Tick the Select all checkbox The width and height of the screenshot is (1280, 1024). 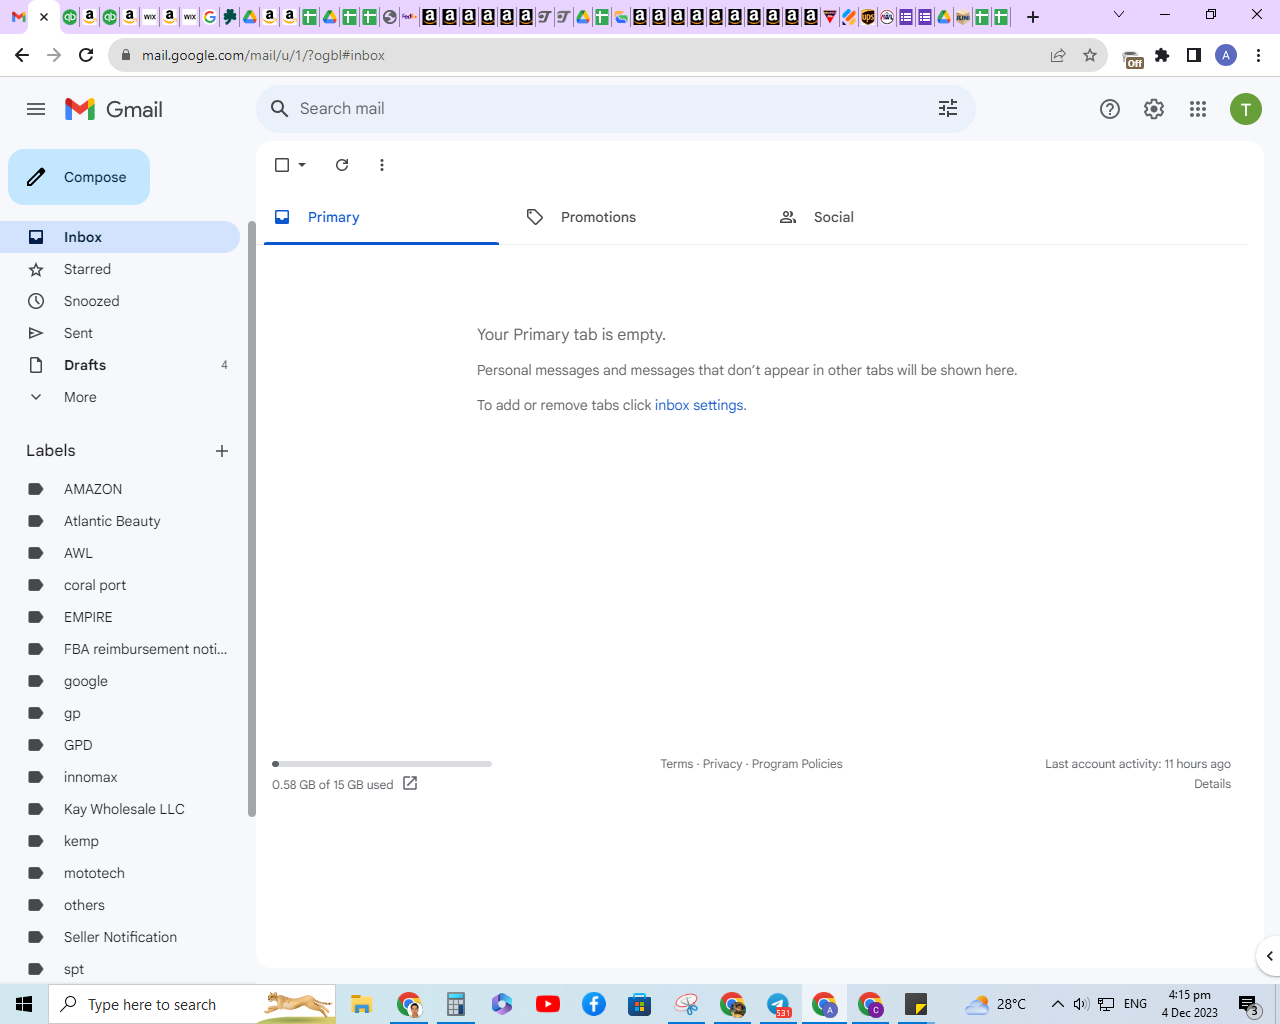click(282, 165)
